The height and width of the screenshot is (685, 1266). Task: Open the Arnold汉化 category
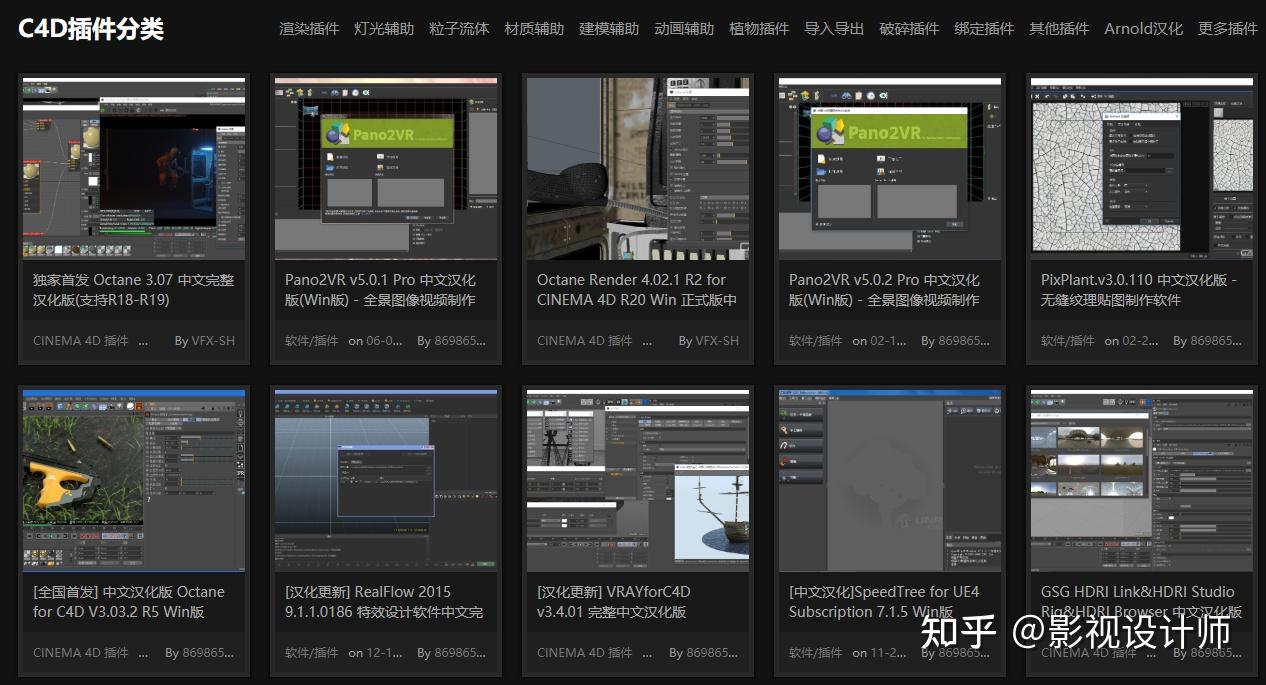1143,29
